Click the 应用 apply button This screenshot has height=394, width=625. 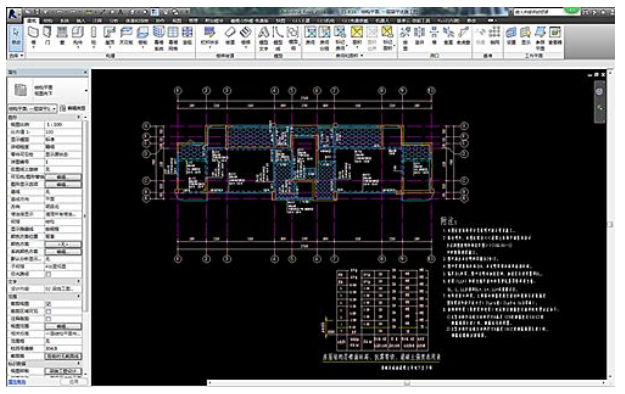click(x=74, y=382)
